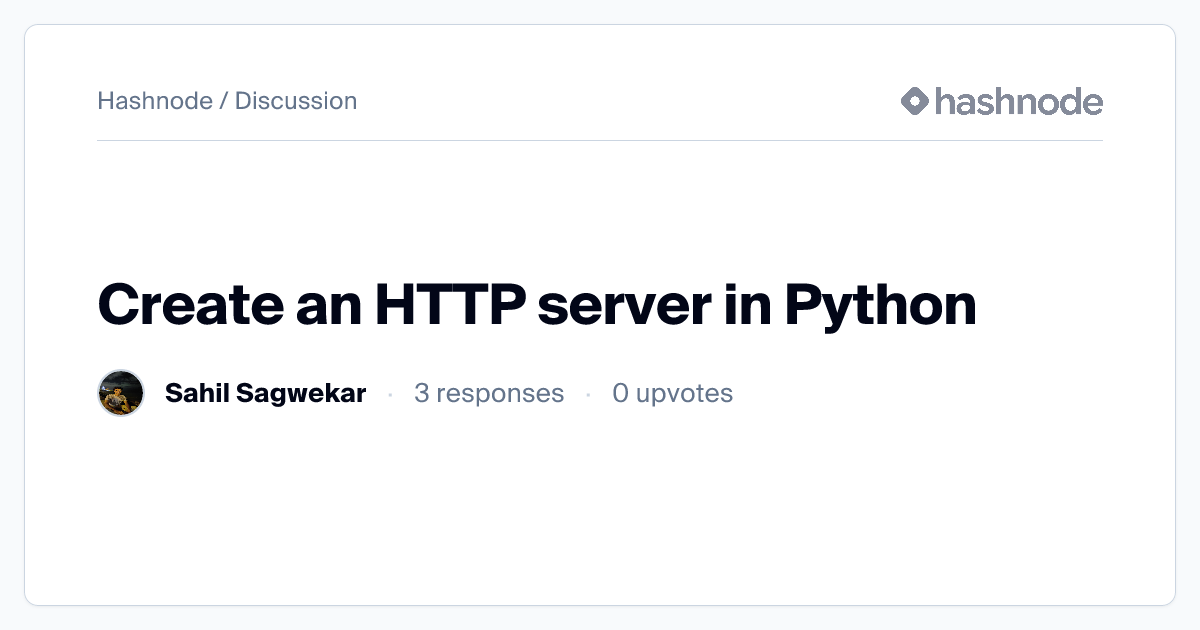Screen dimensions: 1200x630
Task: Click the digit 0 before upvotes
Action: click(x=620, y=393)
